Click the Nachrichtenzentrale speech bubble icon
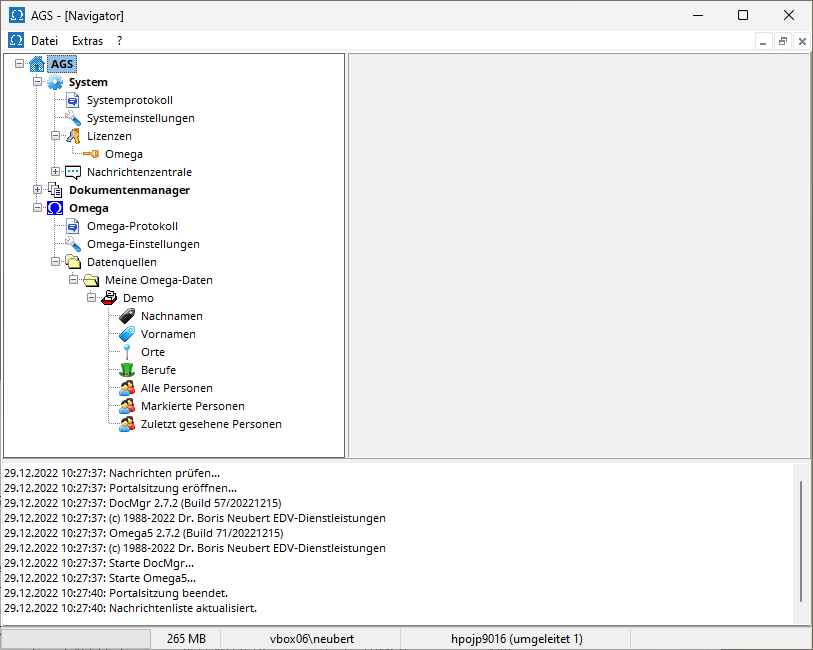The image size is (813, 650). click(73, 172)
